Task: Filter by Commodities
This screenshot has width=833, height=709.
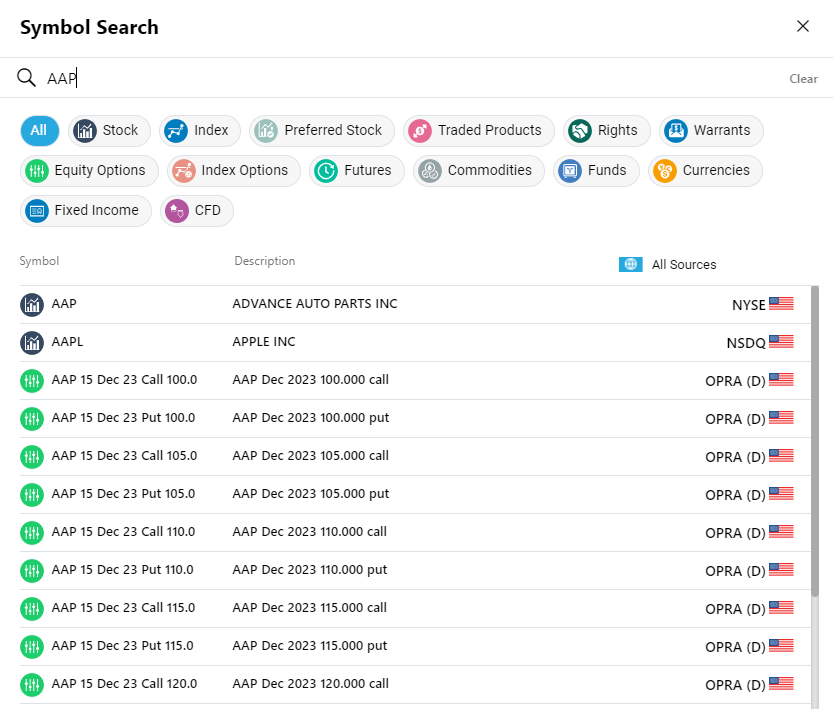Action: pos(479,171)
